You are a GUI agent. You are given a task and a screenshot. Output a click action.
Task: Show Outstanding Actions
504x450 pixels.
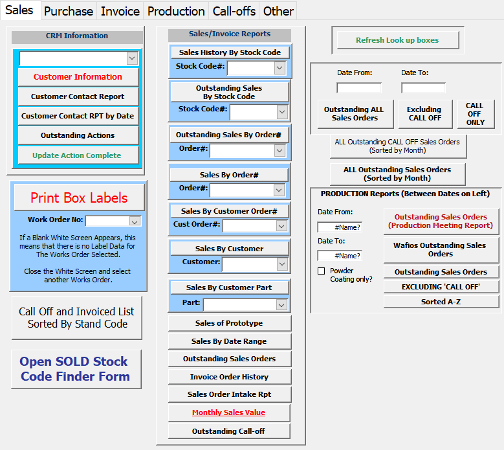pyautogui.click(x=78, y=135)
